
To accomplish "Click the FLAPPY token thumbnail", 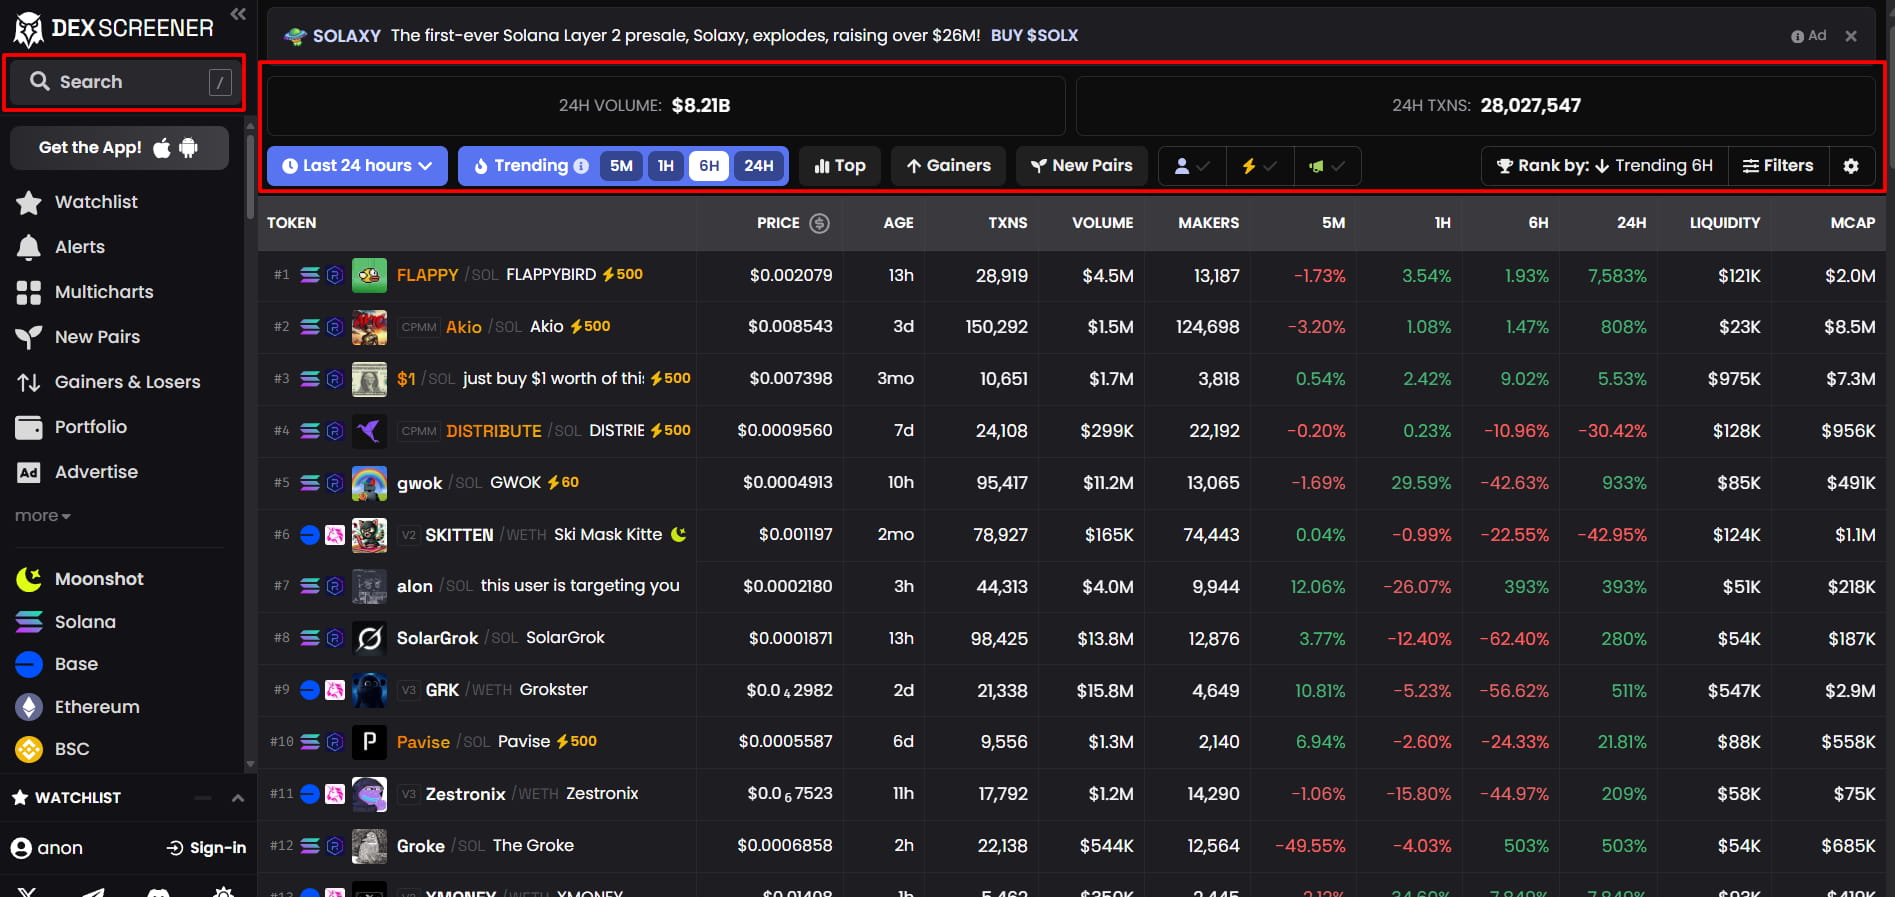I will click(x=369, y=275).
